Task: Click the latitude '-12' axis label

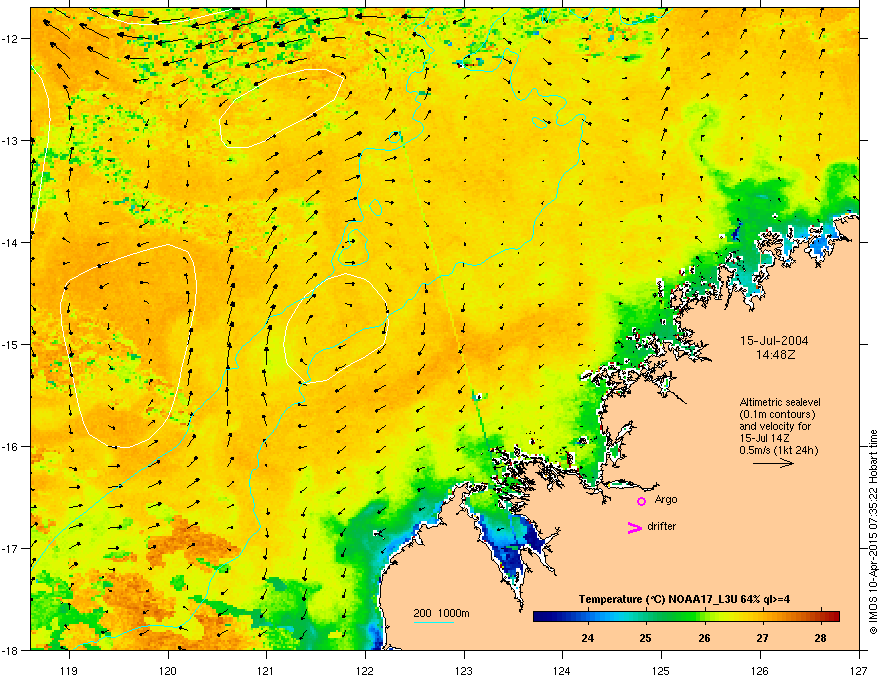Action: point(11,39)
